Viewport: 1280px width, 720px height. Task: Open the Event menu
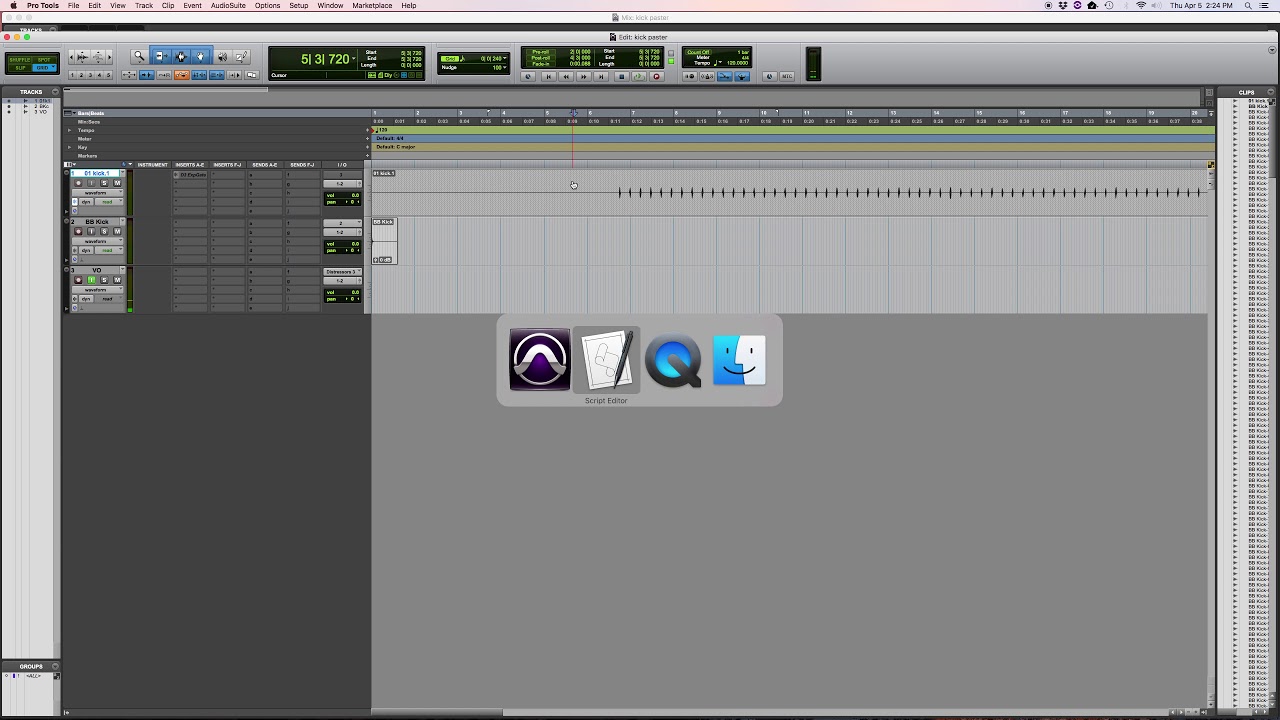tap(192, 5)
